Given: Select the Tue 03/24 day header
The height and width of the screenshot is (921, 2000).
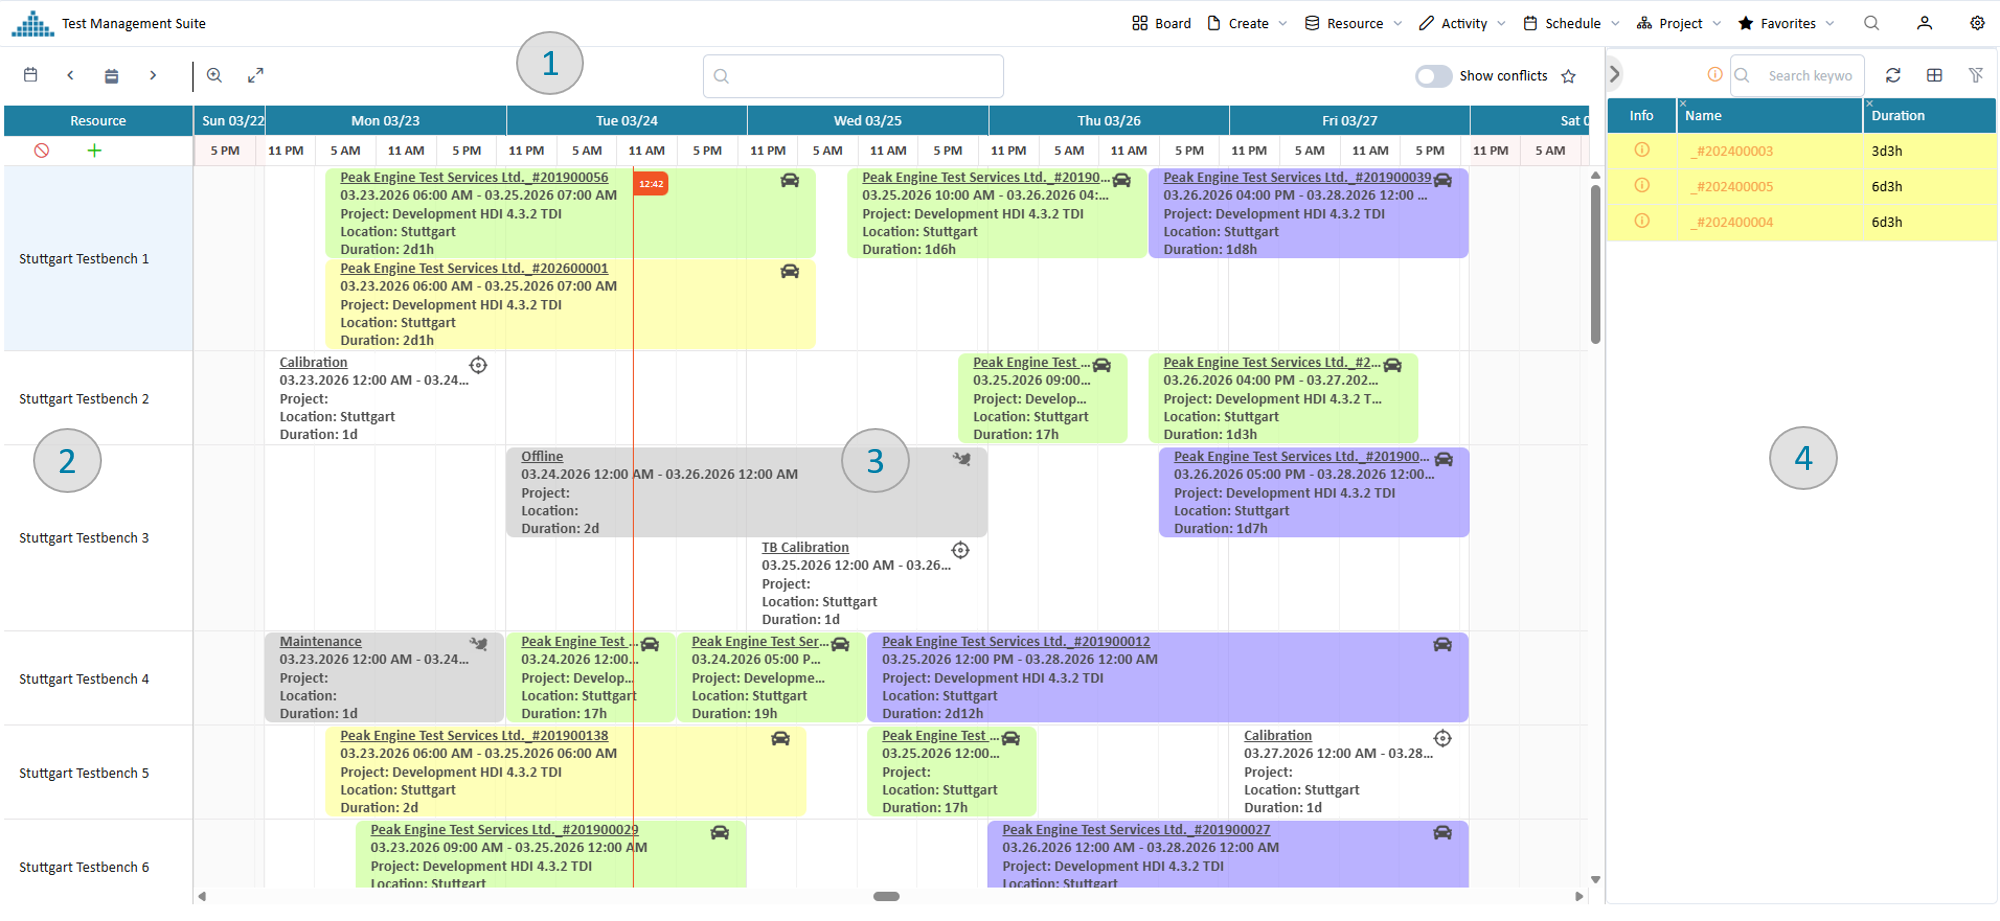Looking at the screenshot, I should [x=627, y=121].
